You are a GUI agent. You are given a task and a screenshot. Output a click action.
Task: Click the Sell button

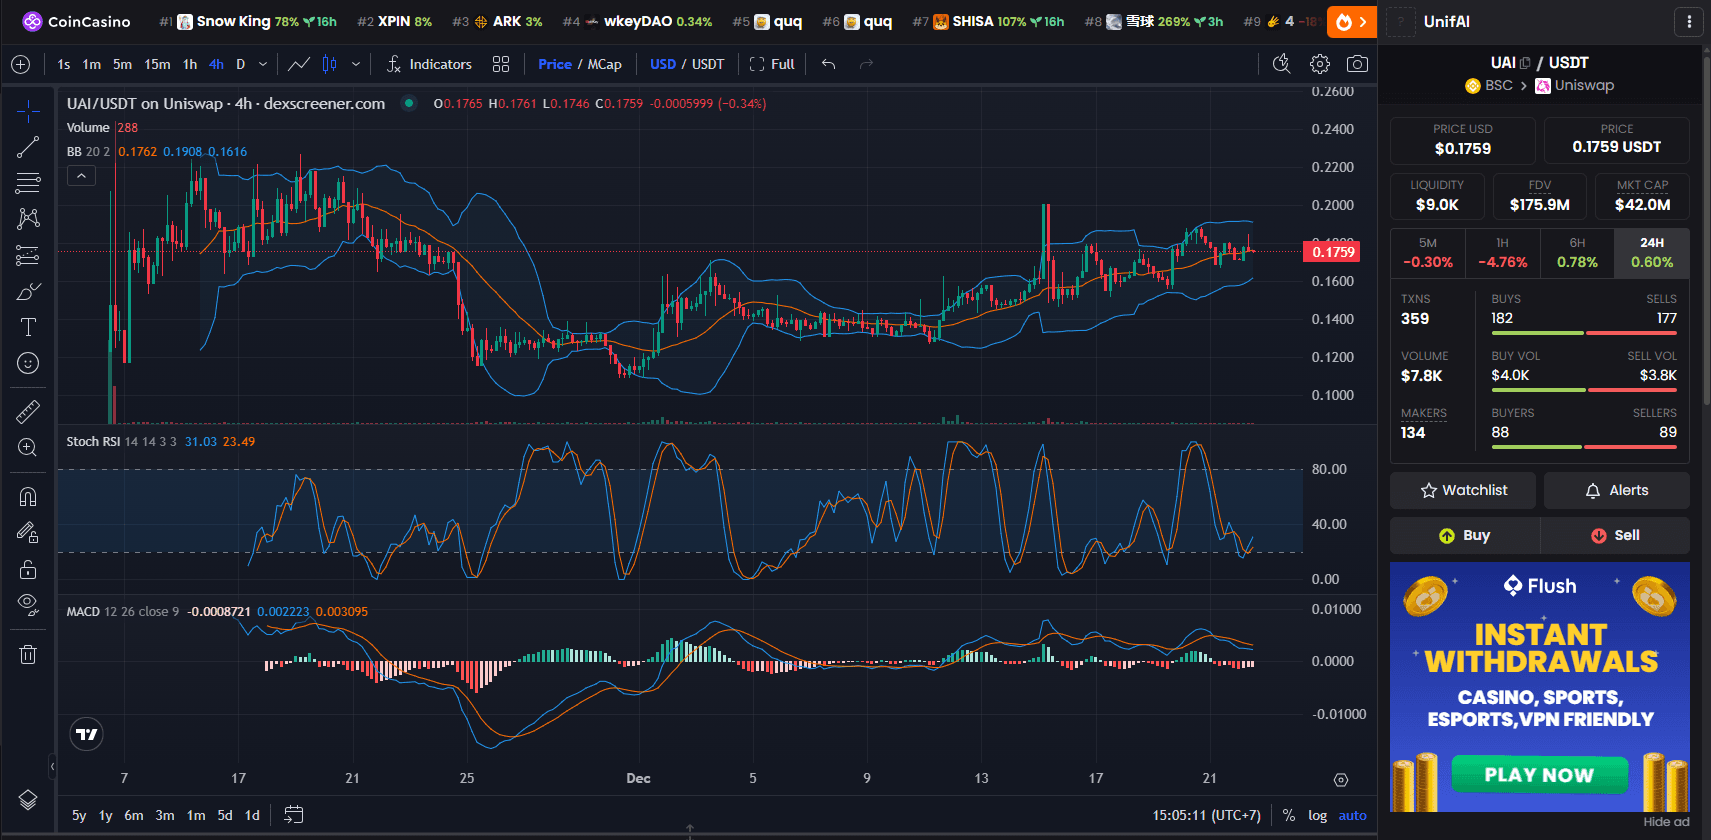[1615, 535]
